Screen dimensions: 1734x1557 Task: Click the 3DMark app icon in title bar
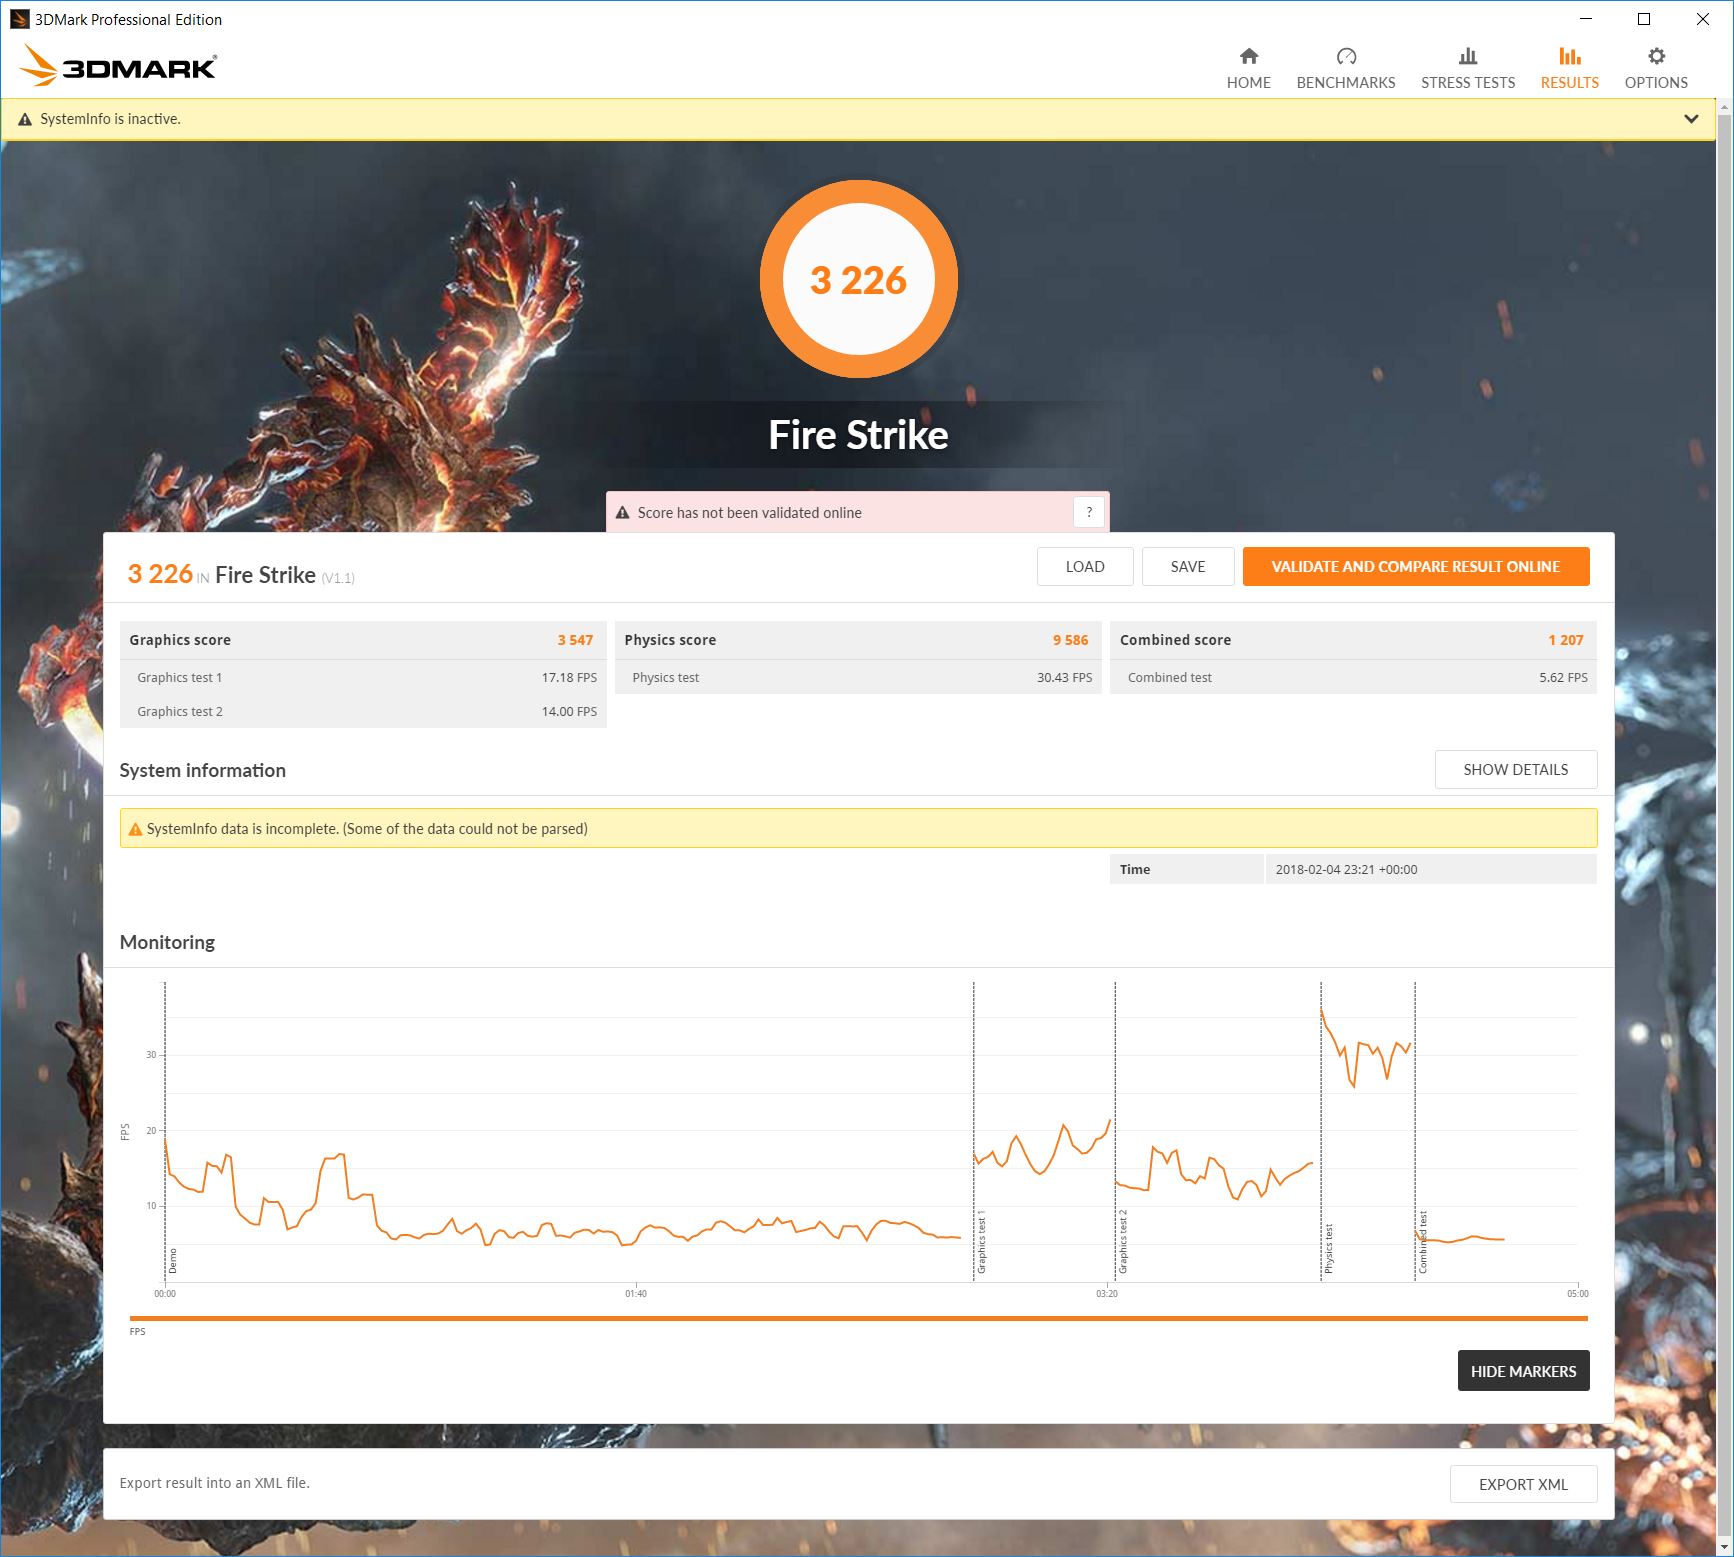coord(19,19)
